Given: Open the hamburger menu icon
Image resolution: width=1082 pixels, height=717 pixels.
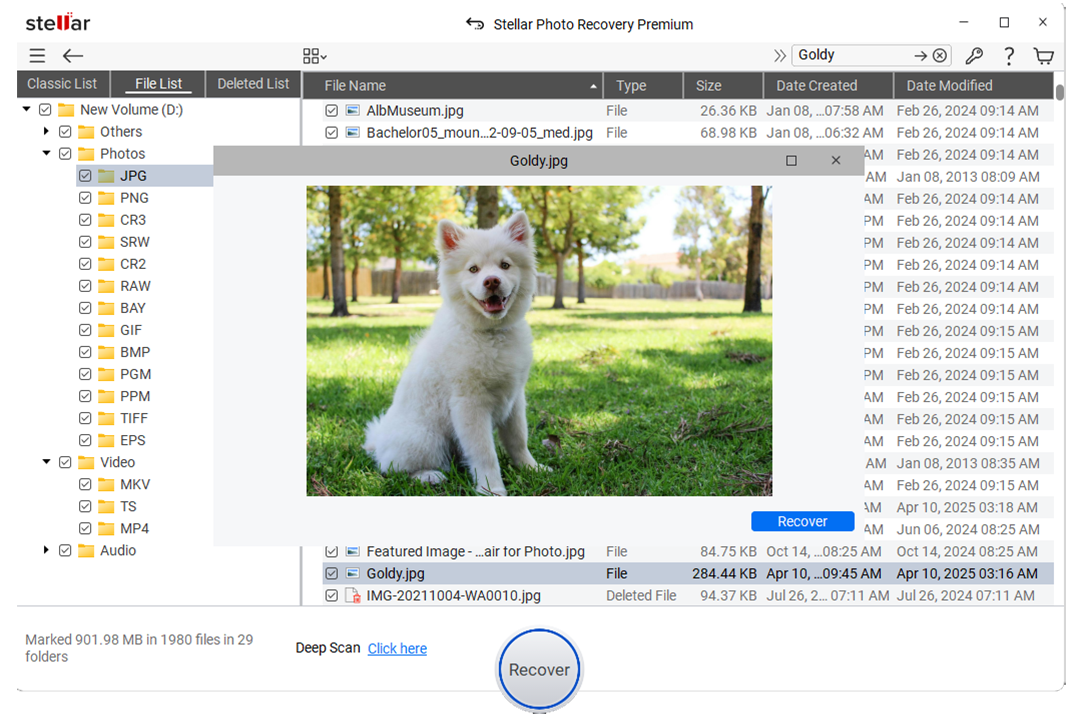Looking at the screenshot, I should (x=37, y=56).
